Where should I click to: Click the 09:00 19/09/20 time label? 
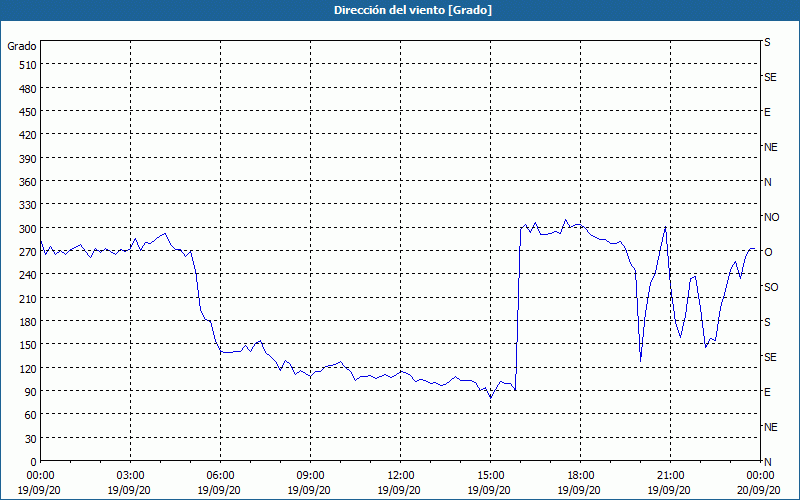310,483
